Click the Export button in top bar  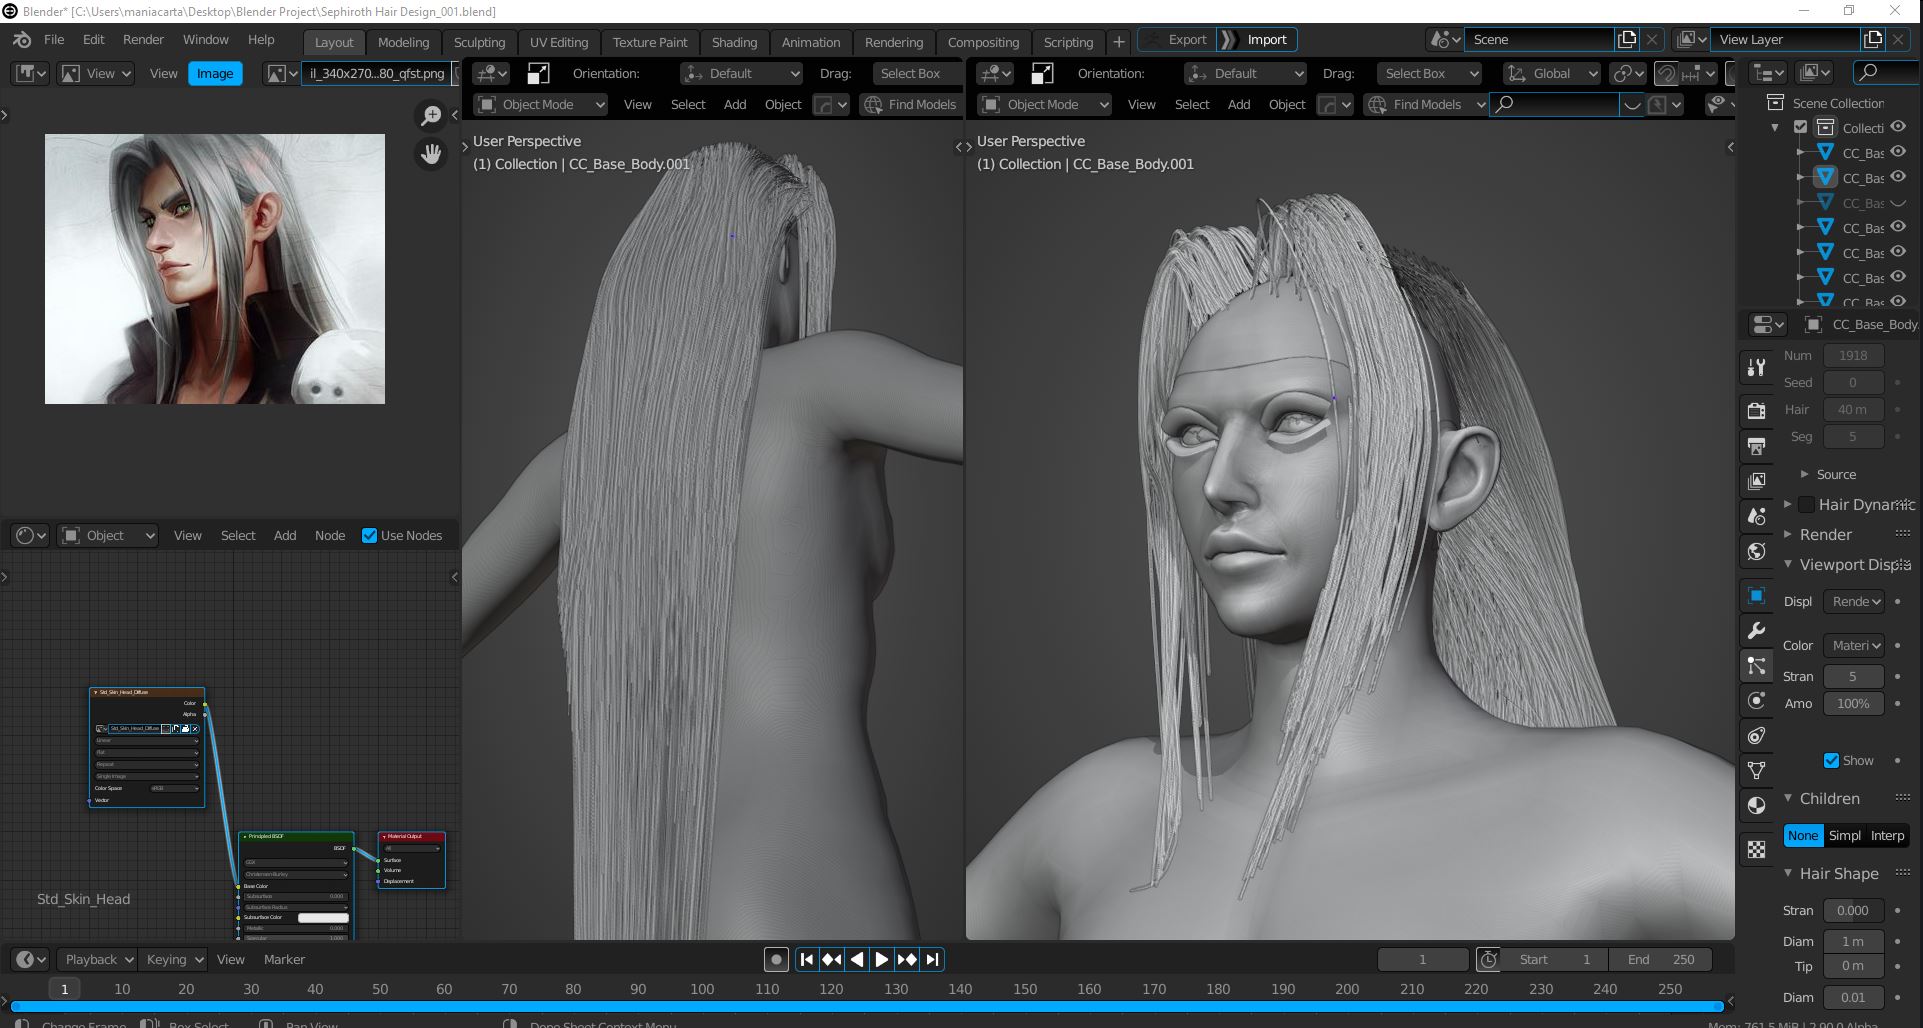point(1177,40)
